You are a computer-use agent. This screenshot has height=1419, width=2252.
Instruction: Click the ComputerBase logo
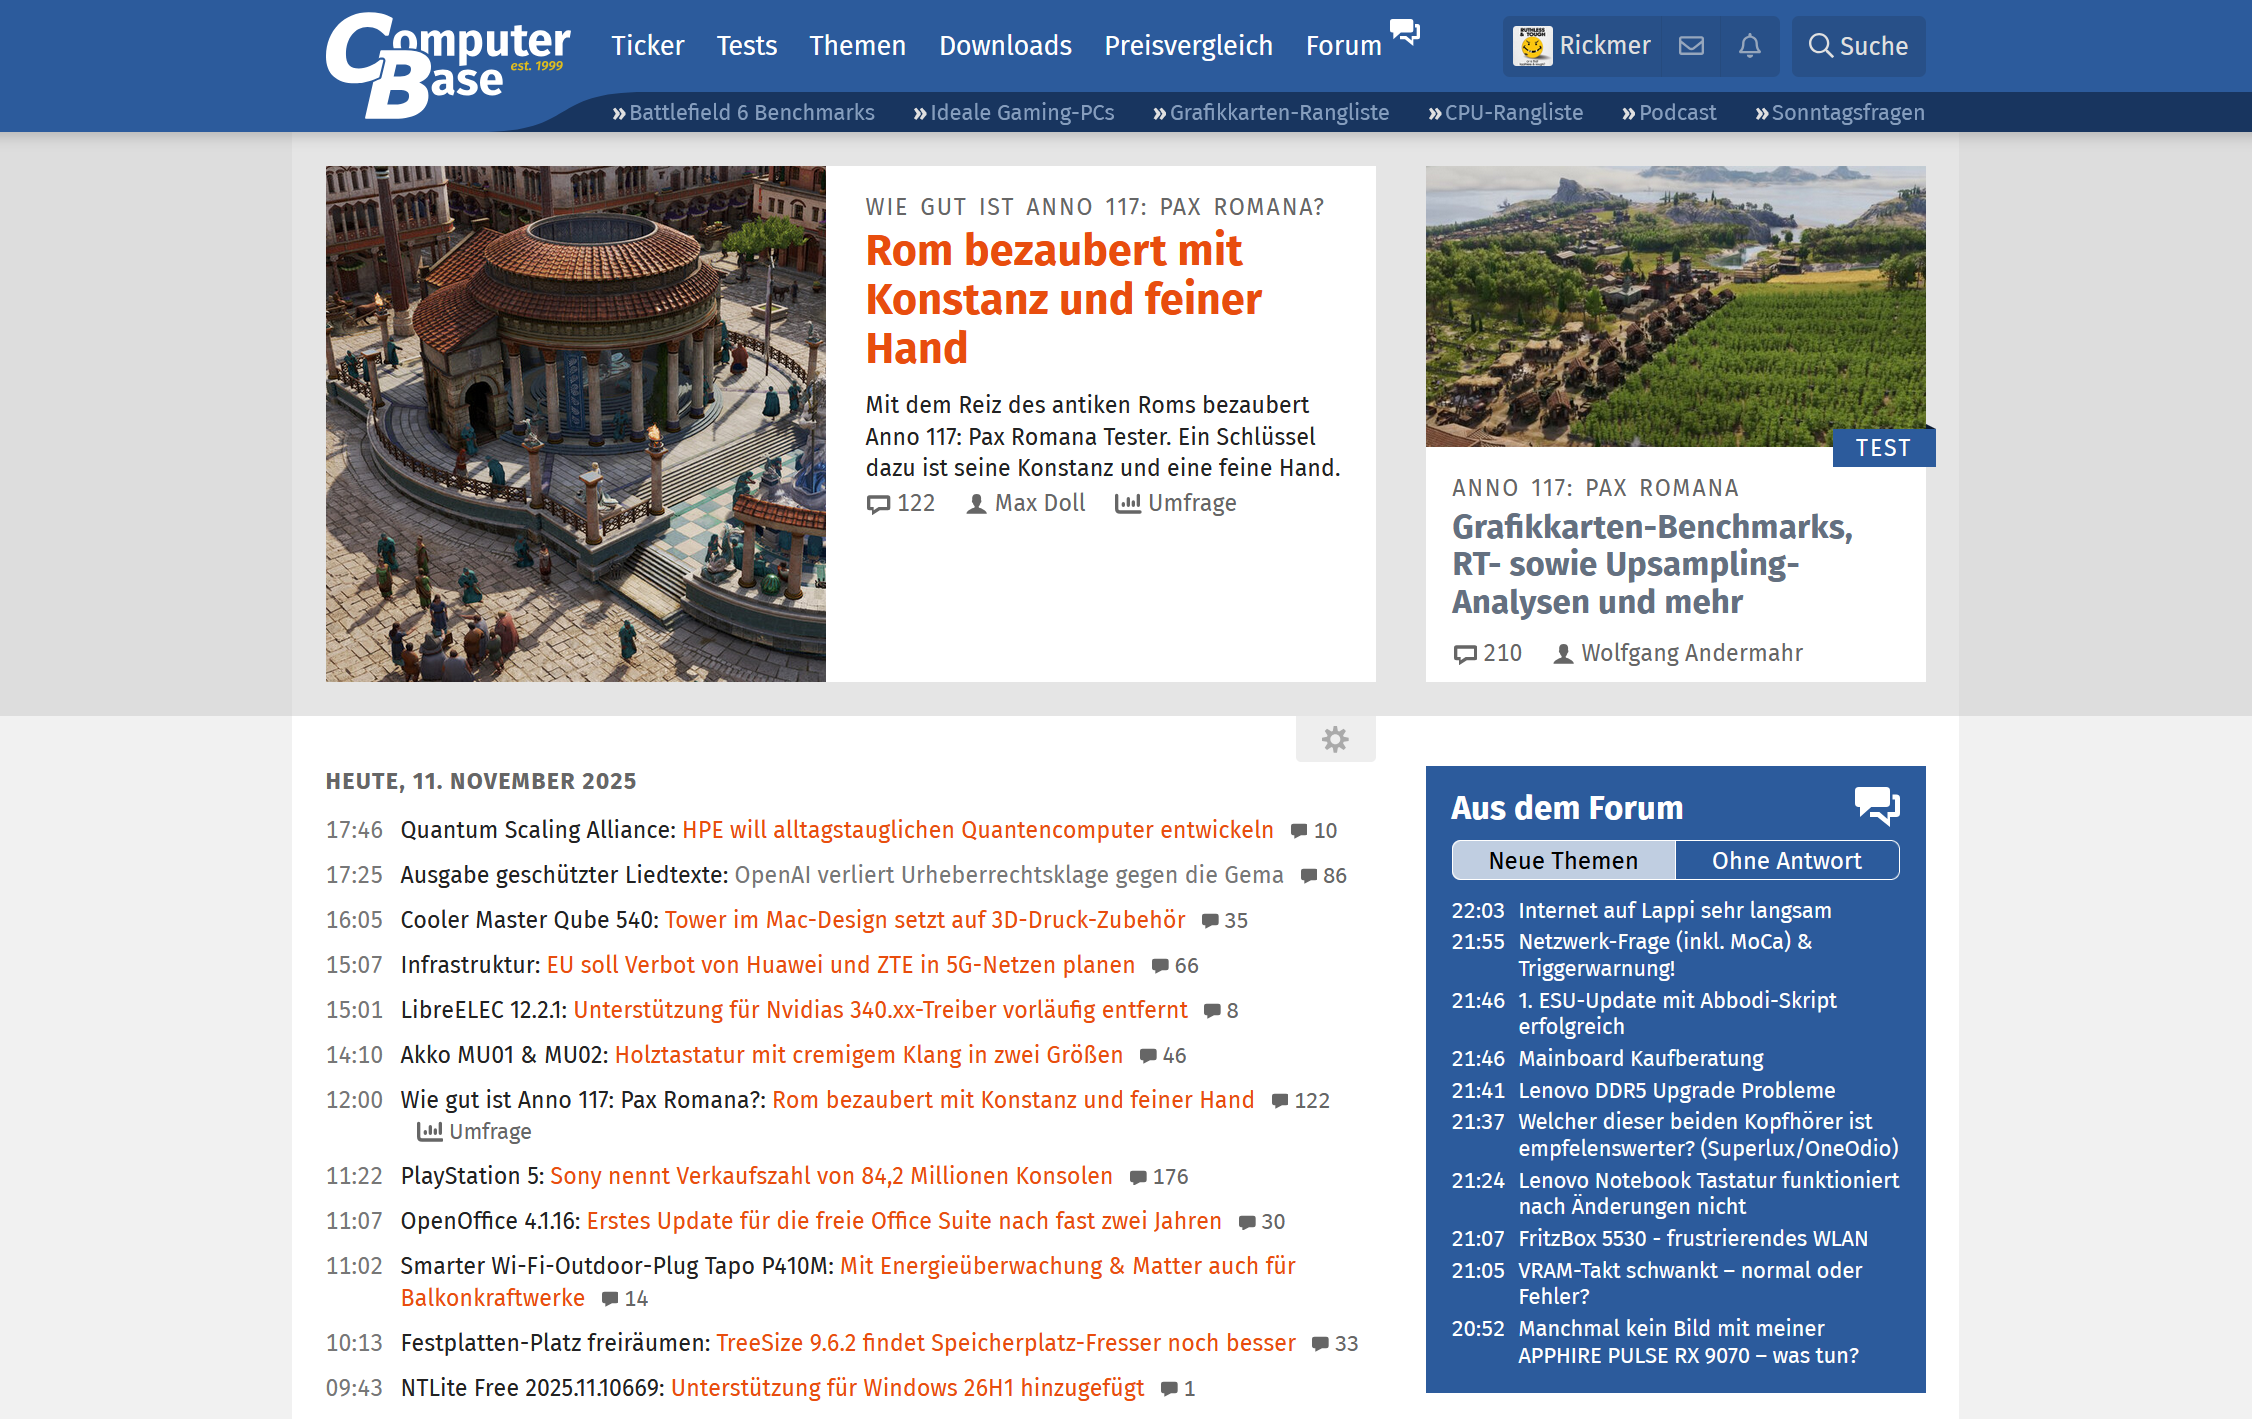click(x=448, y=66)
